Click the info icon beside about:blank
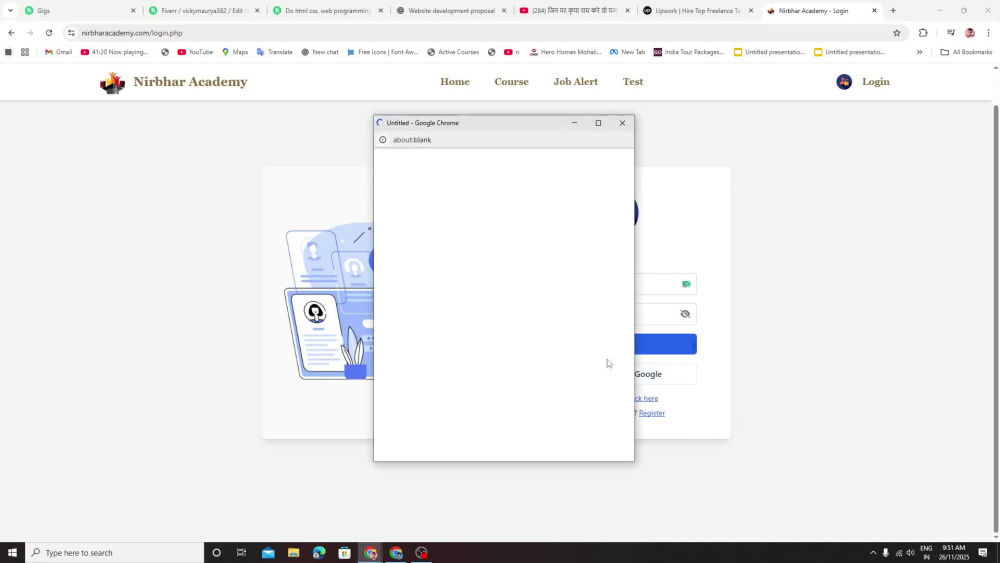The width and height of the screenshot is (1000, 563). [x=383, y=140]
